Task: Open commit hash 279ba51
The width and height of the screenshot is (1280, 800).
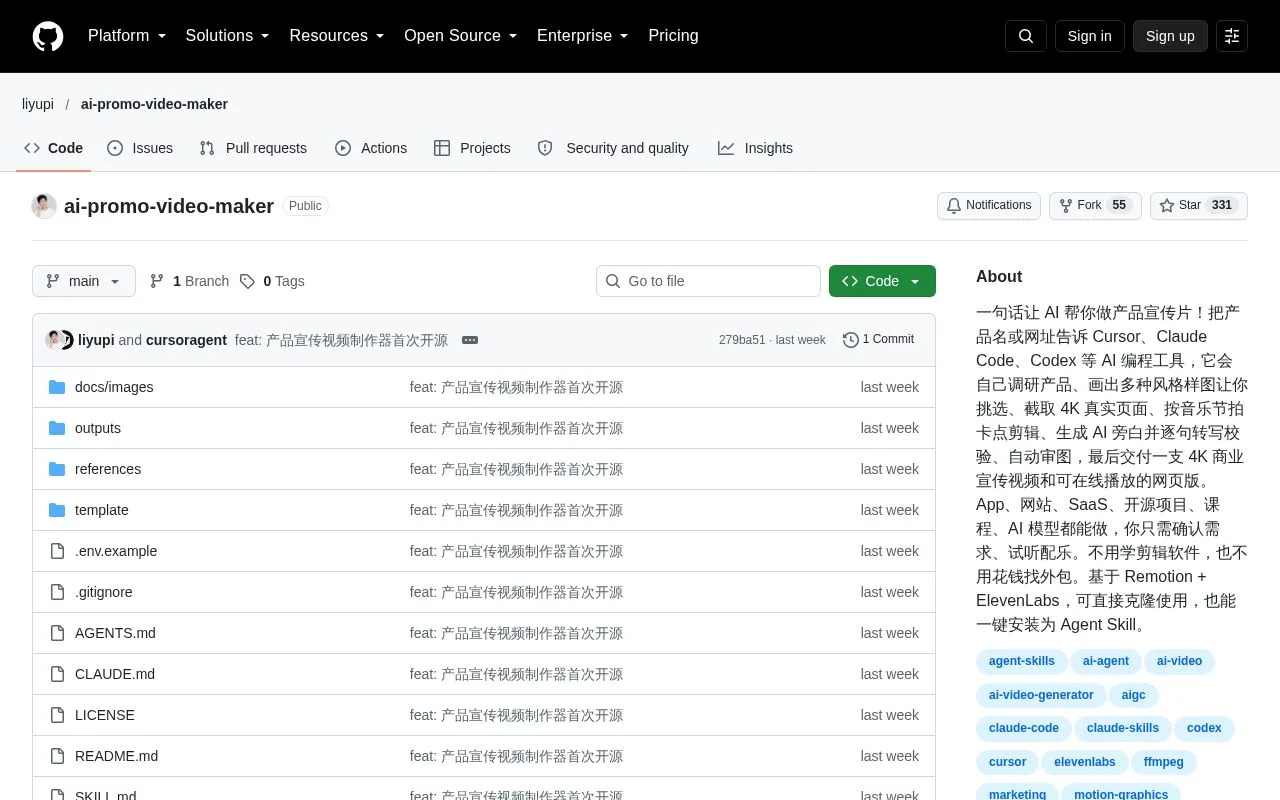Action: pos(742,340)
